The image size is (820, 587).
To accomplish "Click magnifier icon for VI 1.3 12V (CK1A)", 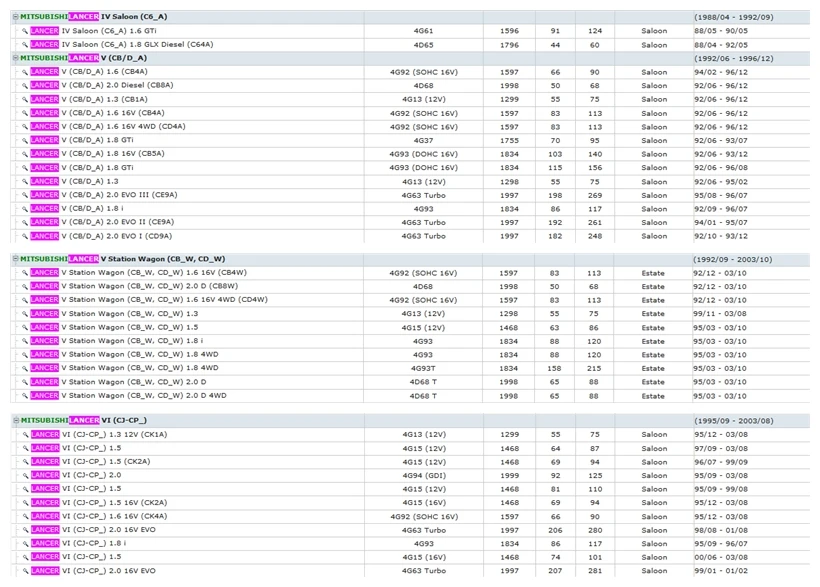I will click(25, 435).
